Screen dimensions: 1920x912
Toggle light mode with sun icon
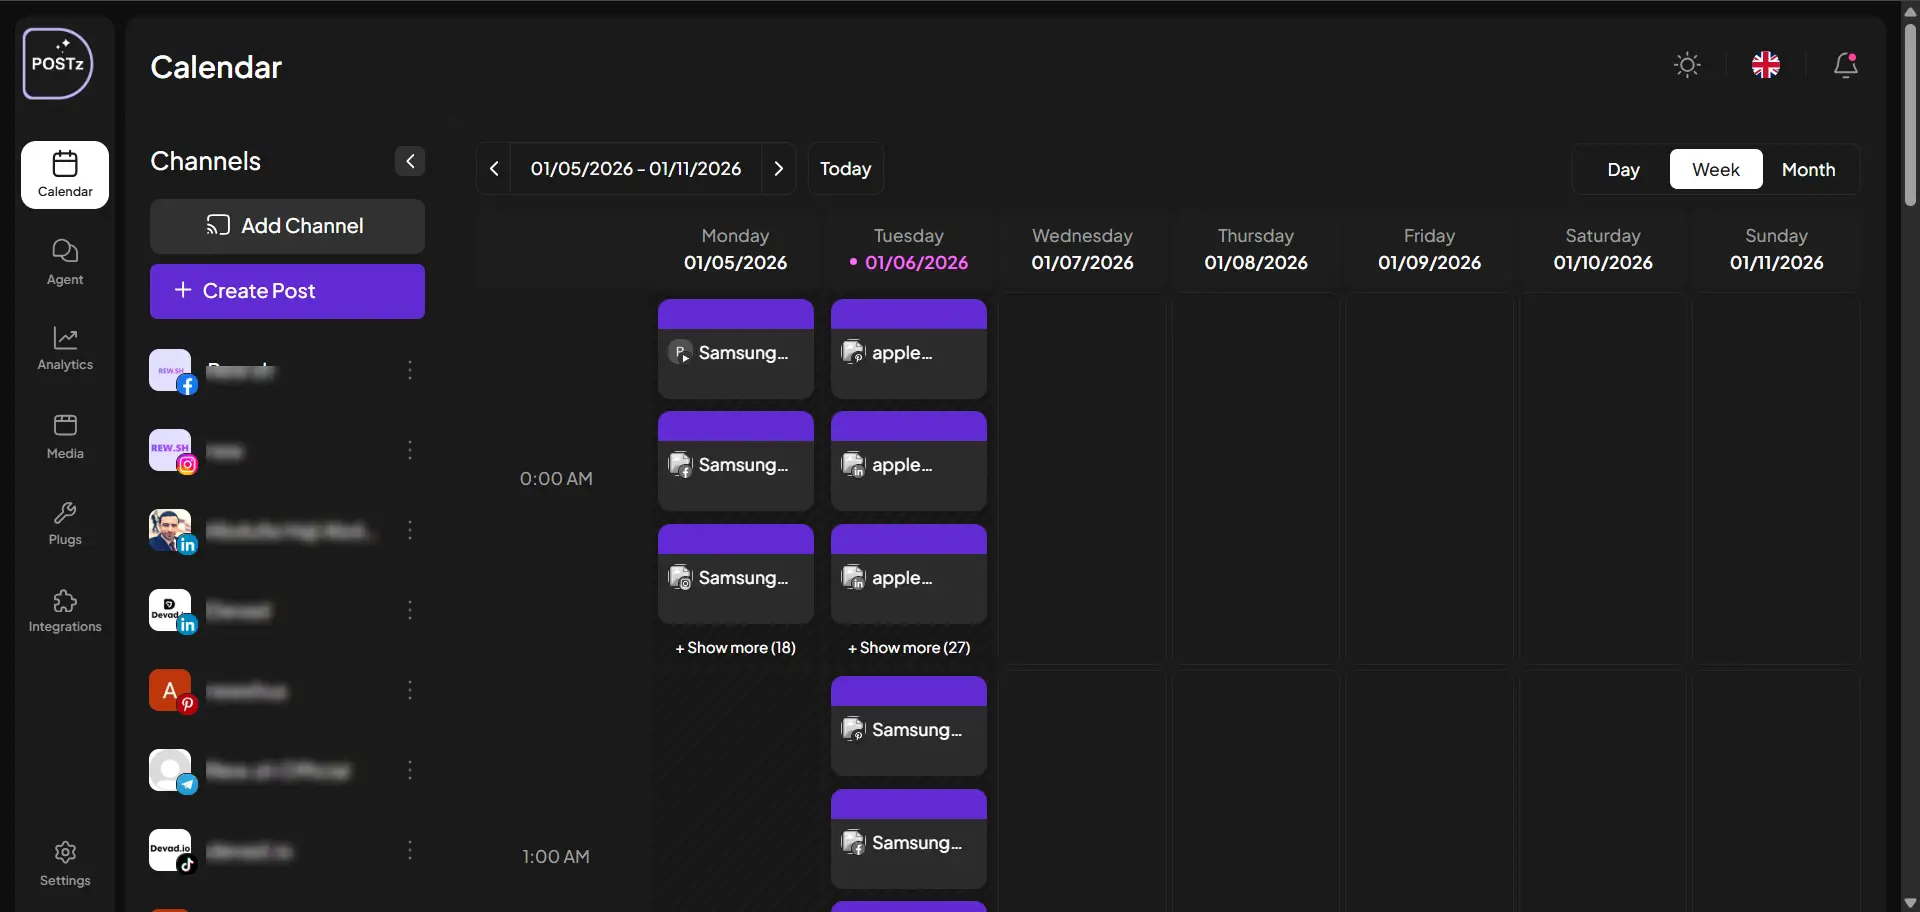pos(1687,66)
